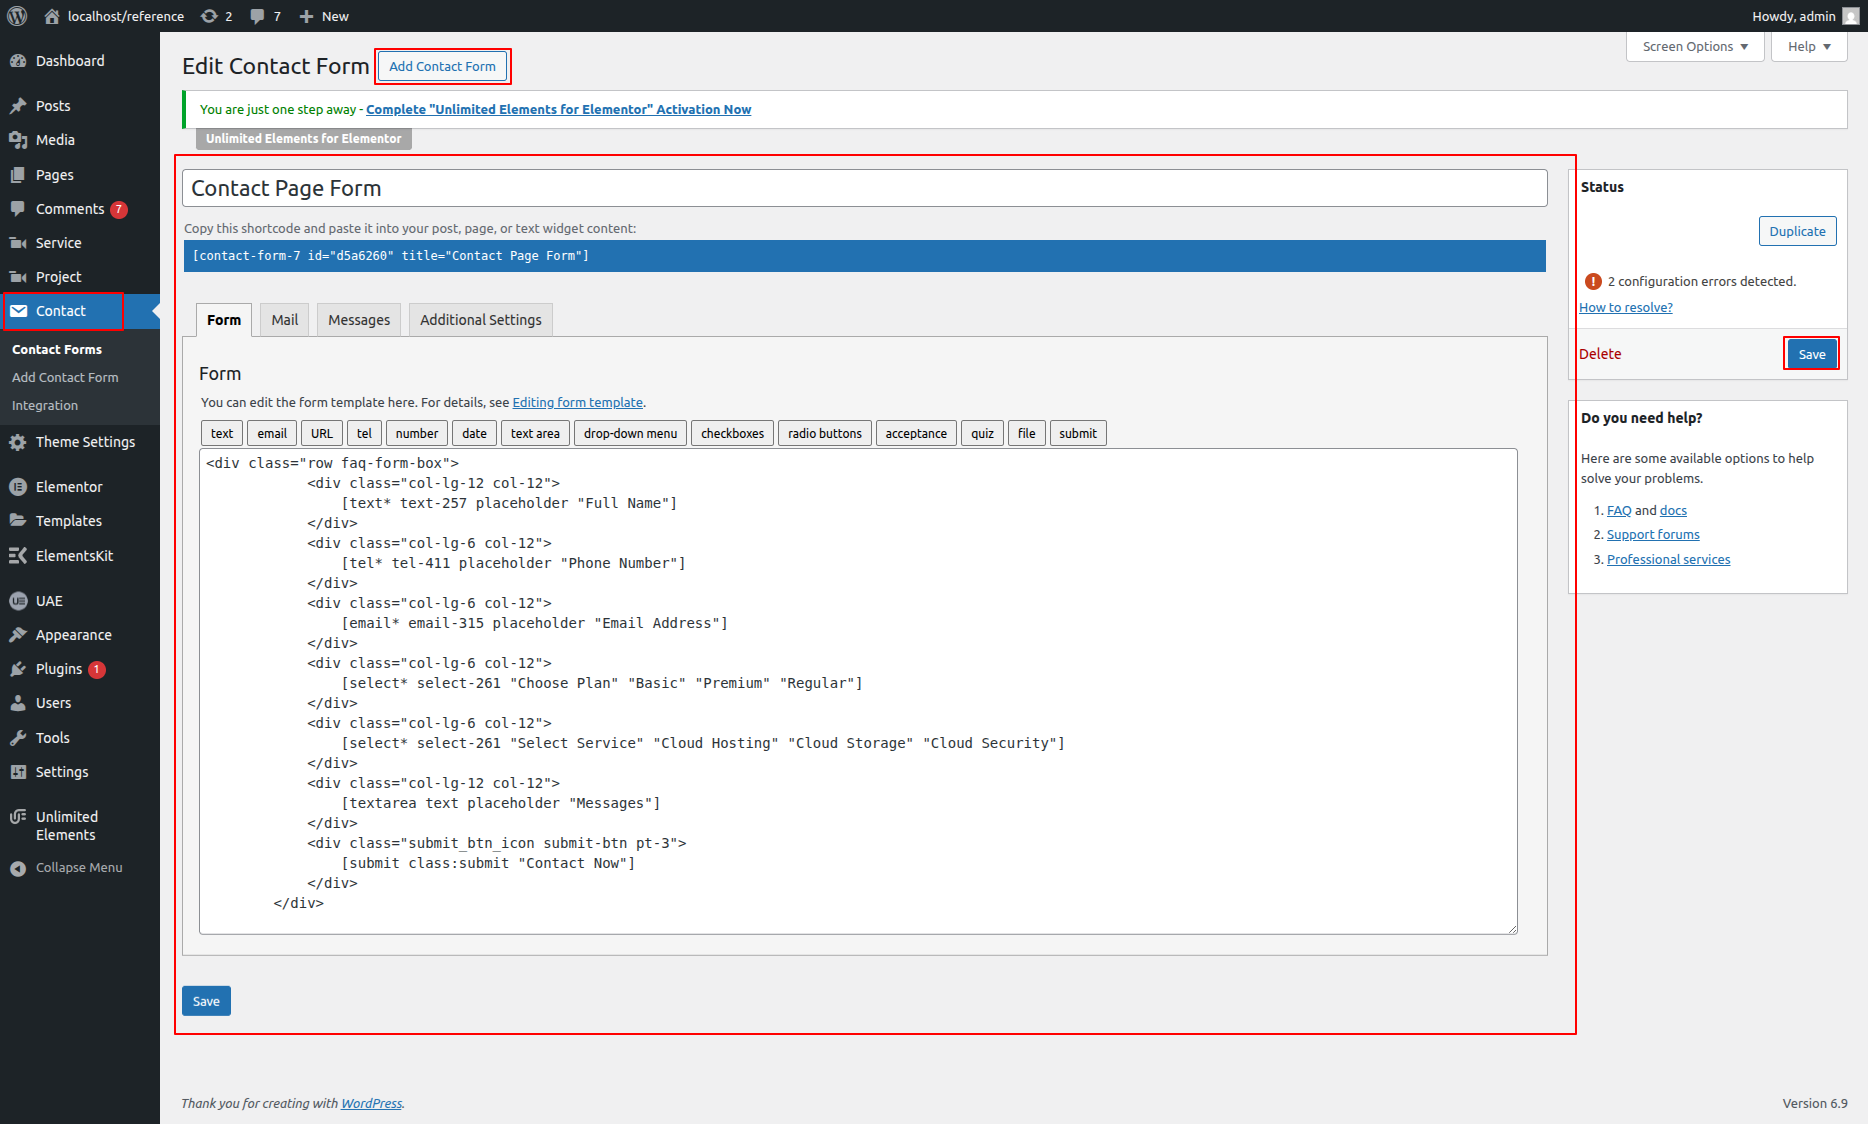
Task: Open the Project menu icon
Action: click(x=18, y=277)
